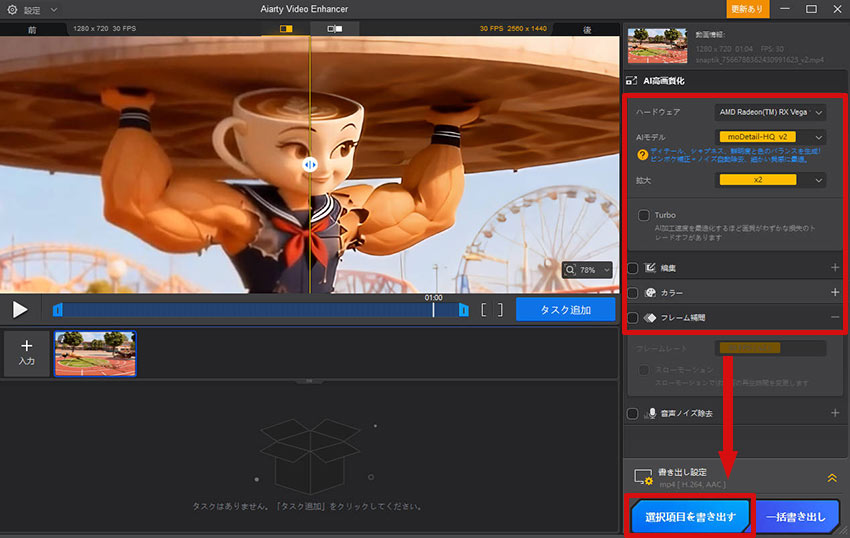Click the 前 before label tab
The height and width of the screenshot is (538, 850).
33,29
